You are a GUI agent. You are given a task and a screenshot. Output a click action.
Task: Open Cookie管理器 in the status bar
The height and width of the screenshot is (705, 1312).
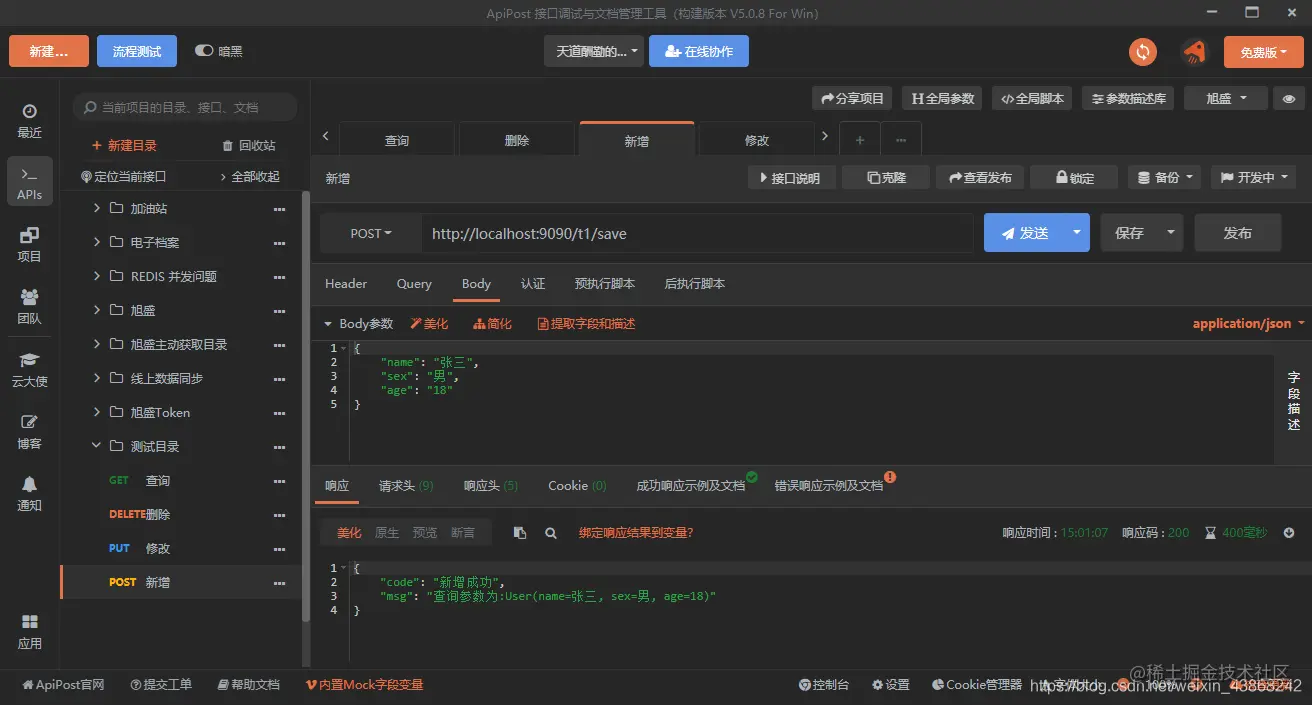tap(977, 685)
